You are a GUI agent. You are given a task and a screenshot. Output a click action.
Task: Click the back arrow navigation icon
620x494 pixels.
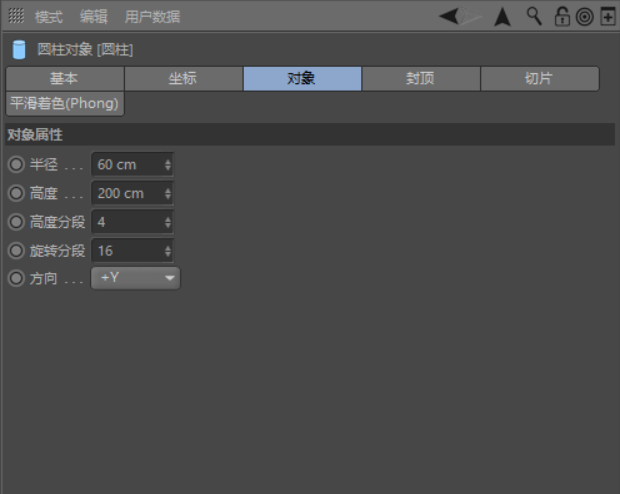[449, 16]
